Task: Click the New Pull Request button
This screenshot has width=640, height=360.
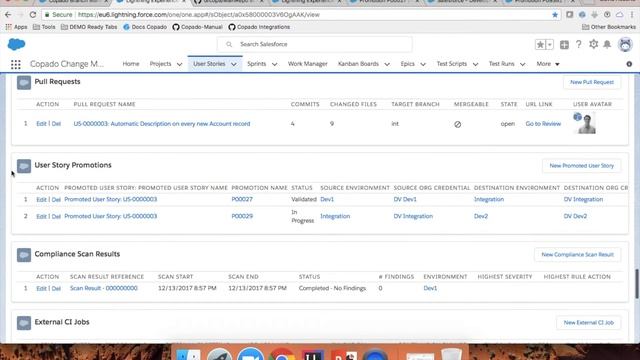Action: tap(592, 82)
